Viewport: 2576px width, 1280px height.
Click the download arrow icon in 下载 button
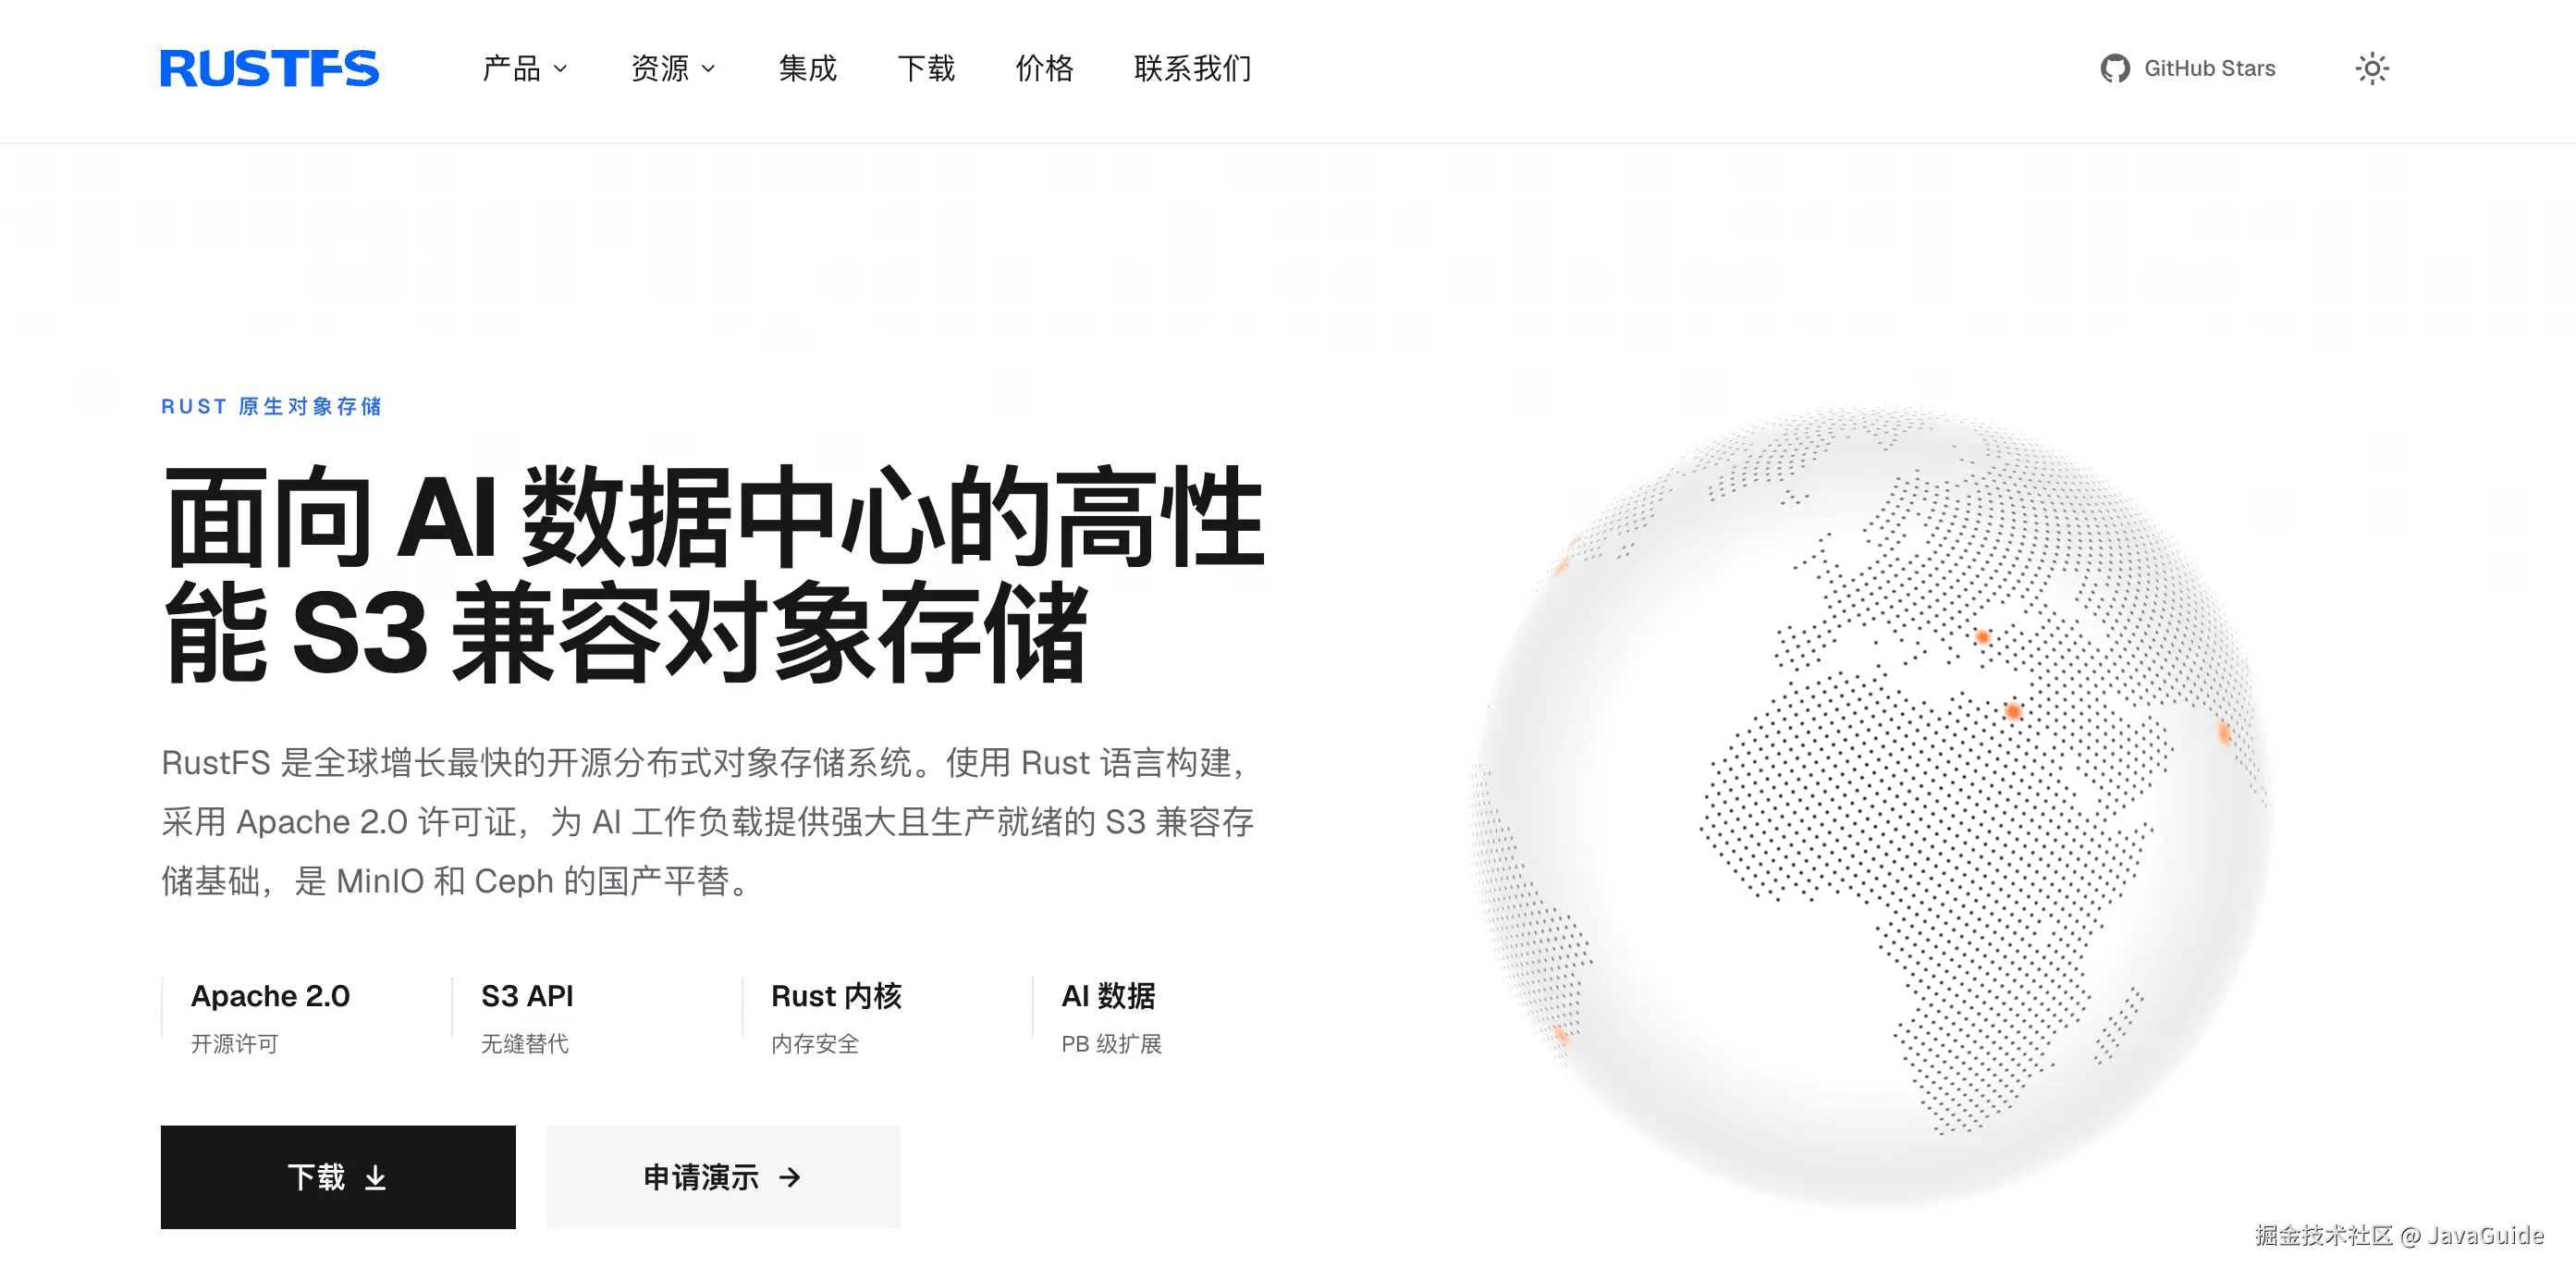375,1178
